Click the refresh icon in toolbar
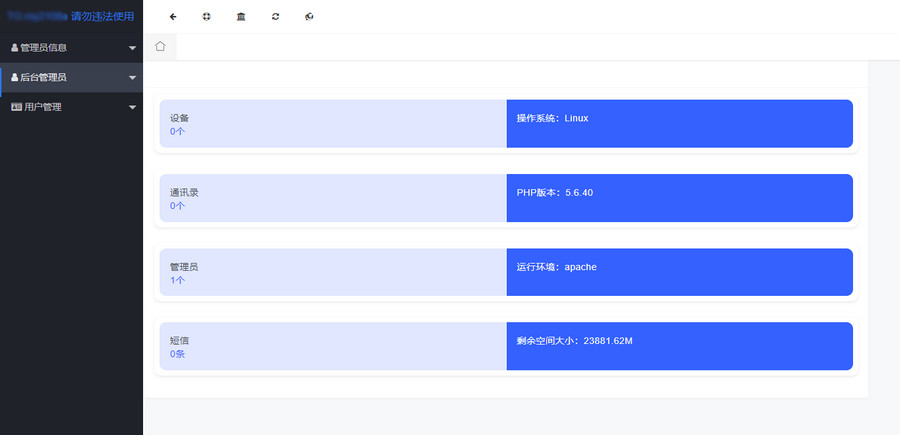The image size is (900, 435). coord(275,17)
